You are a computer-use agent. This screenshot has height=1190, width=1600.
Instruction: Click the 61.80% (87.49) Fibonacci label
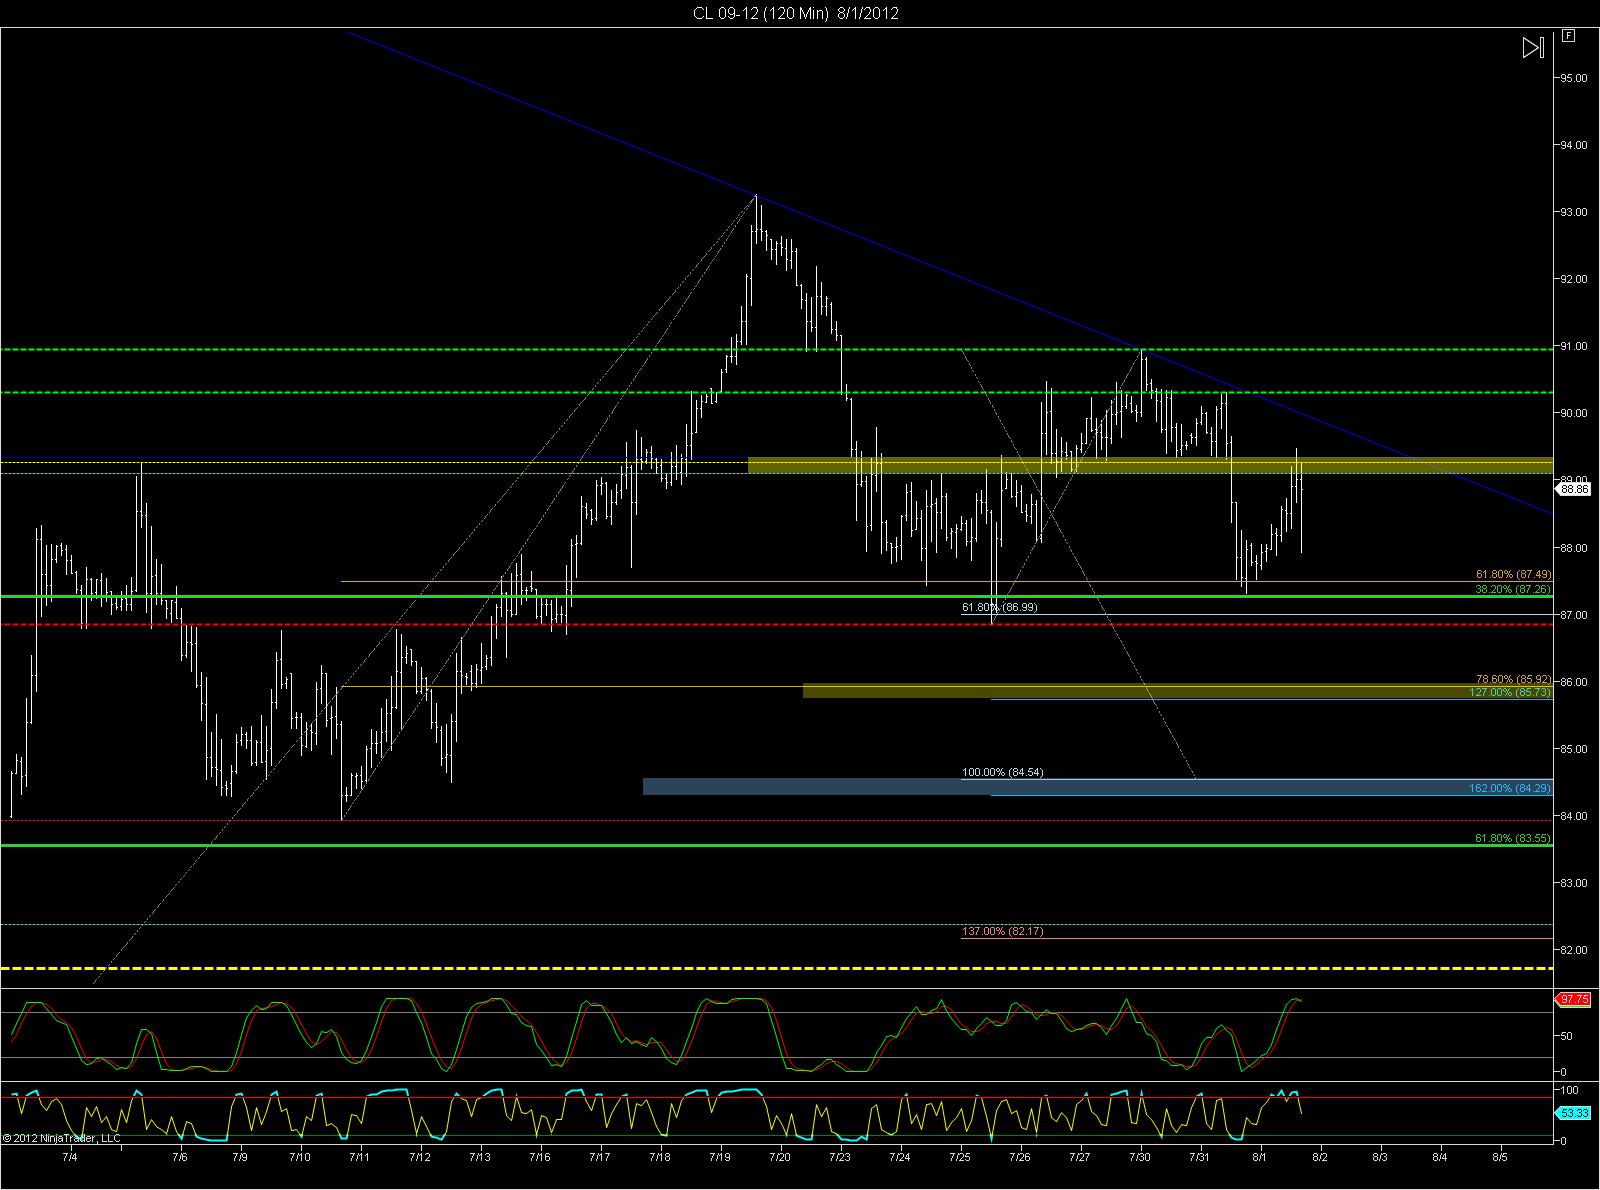(1513, 575)
